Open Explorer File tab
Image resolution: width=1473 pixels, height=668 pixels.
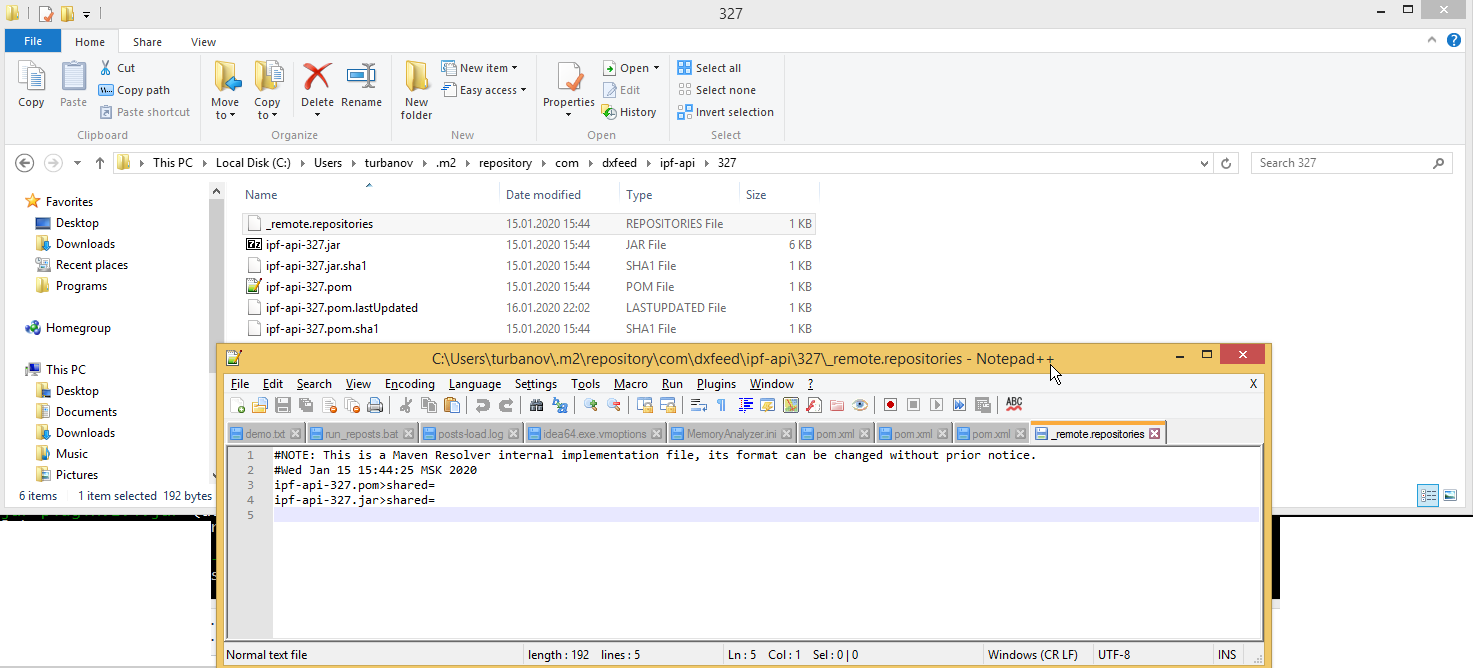tap(33, 42)
